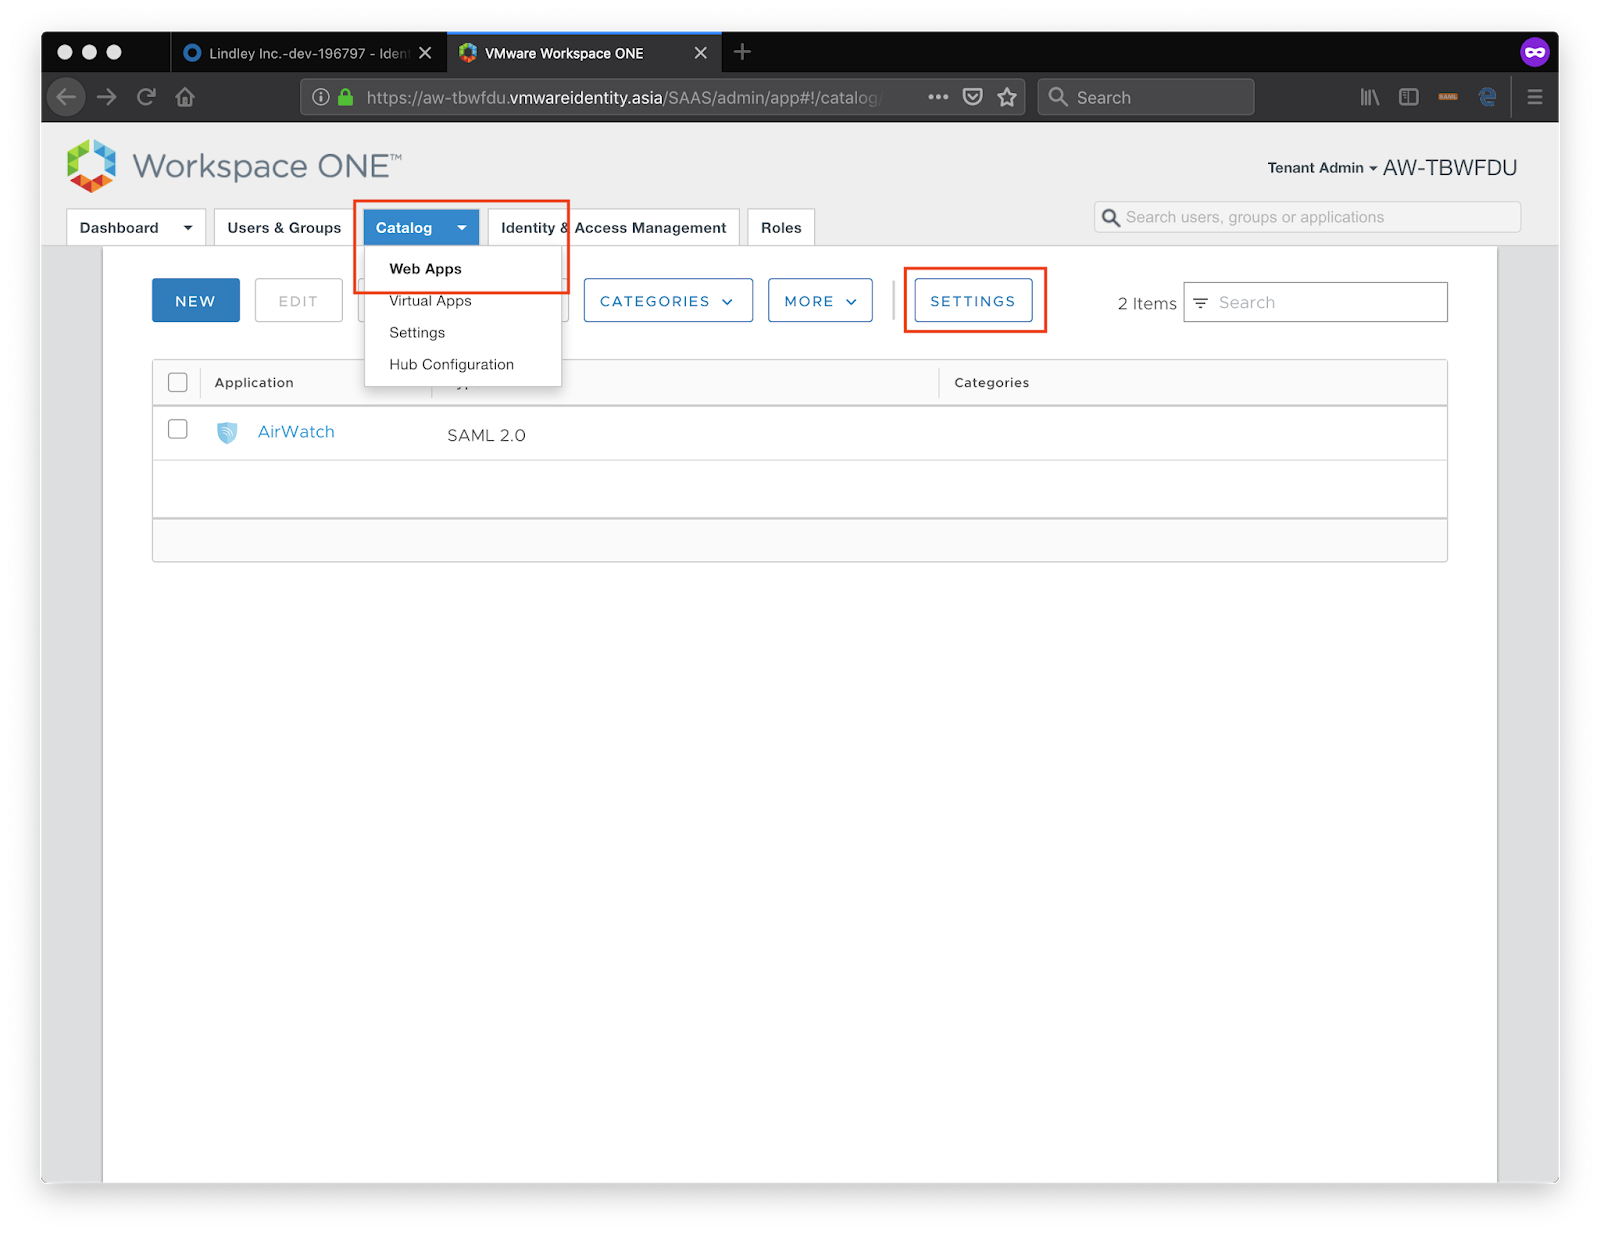Close the VMware Workspace ONE tab

tap(701, 53)
